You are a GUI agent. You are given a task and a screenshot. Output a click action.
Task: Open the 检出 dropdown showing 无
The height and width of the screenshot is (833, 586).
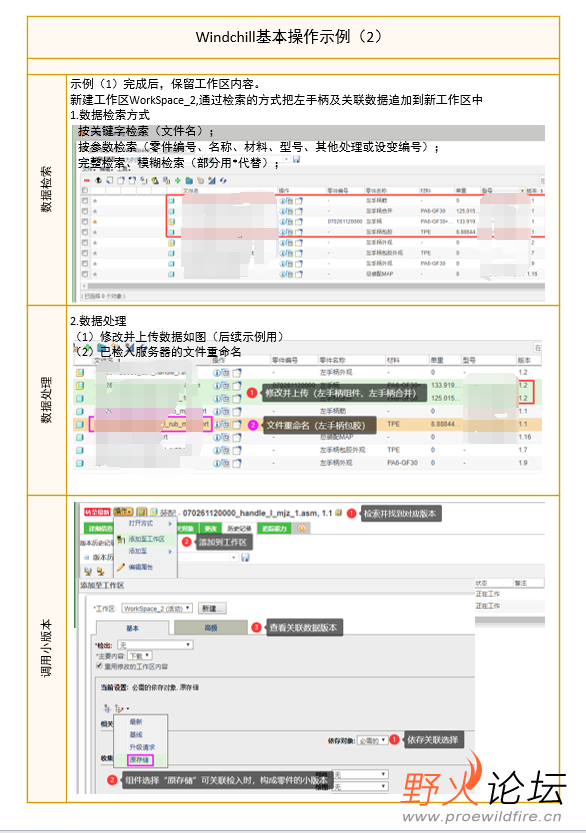pyautogui.click(x=155, y=645)
